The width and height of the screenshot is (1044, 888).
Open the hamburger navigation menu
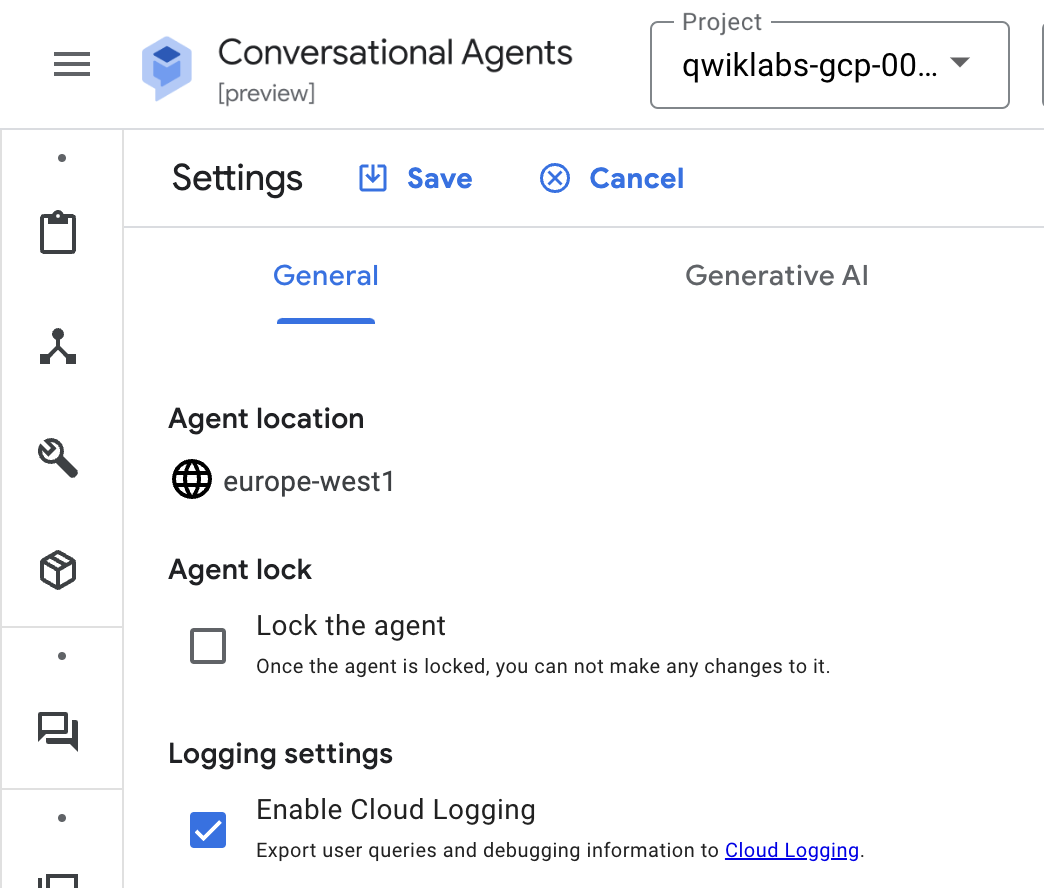coord(72,64)
